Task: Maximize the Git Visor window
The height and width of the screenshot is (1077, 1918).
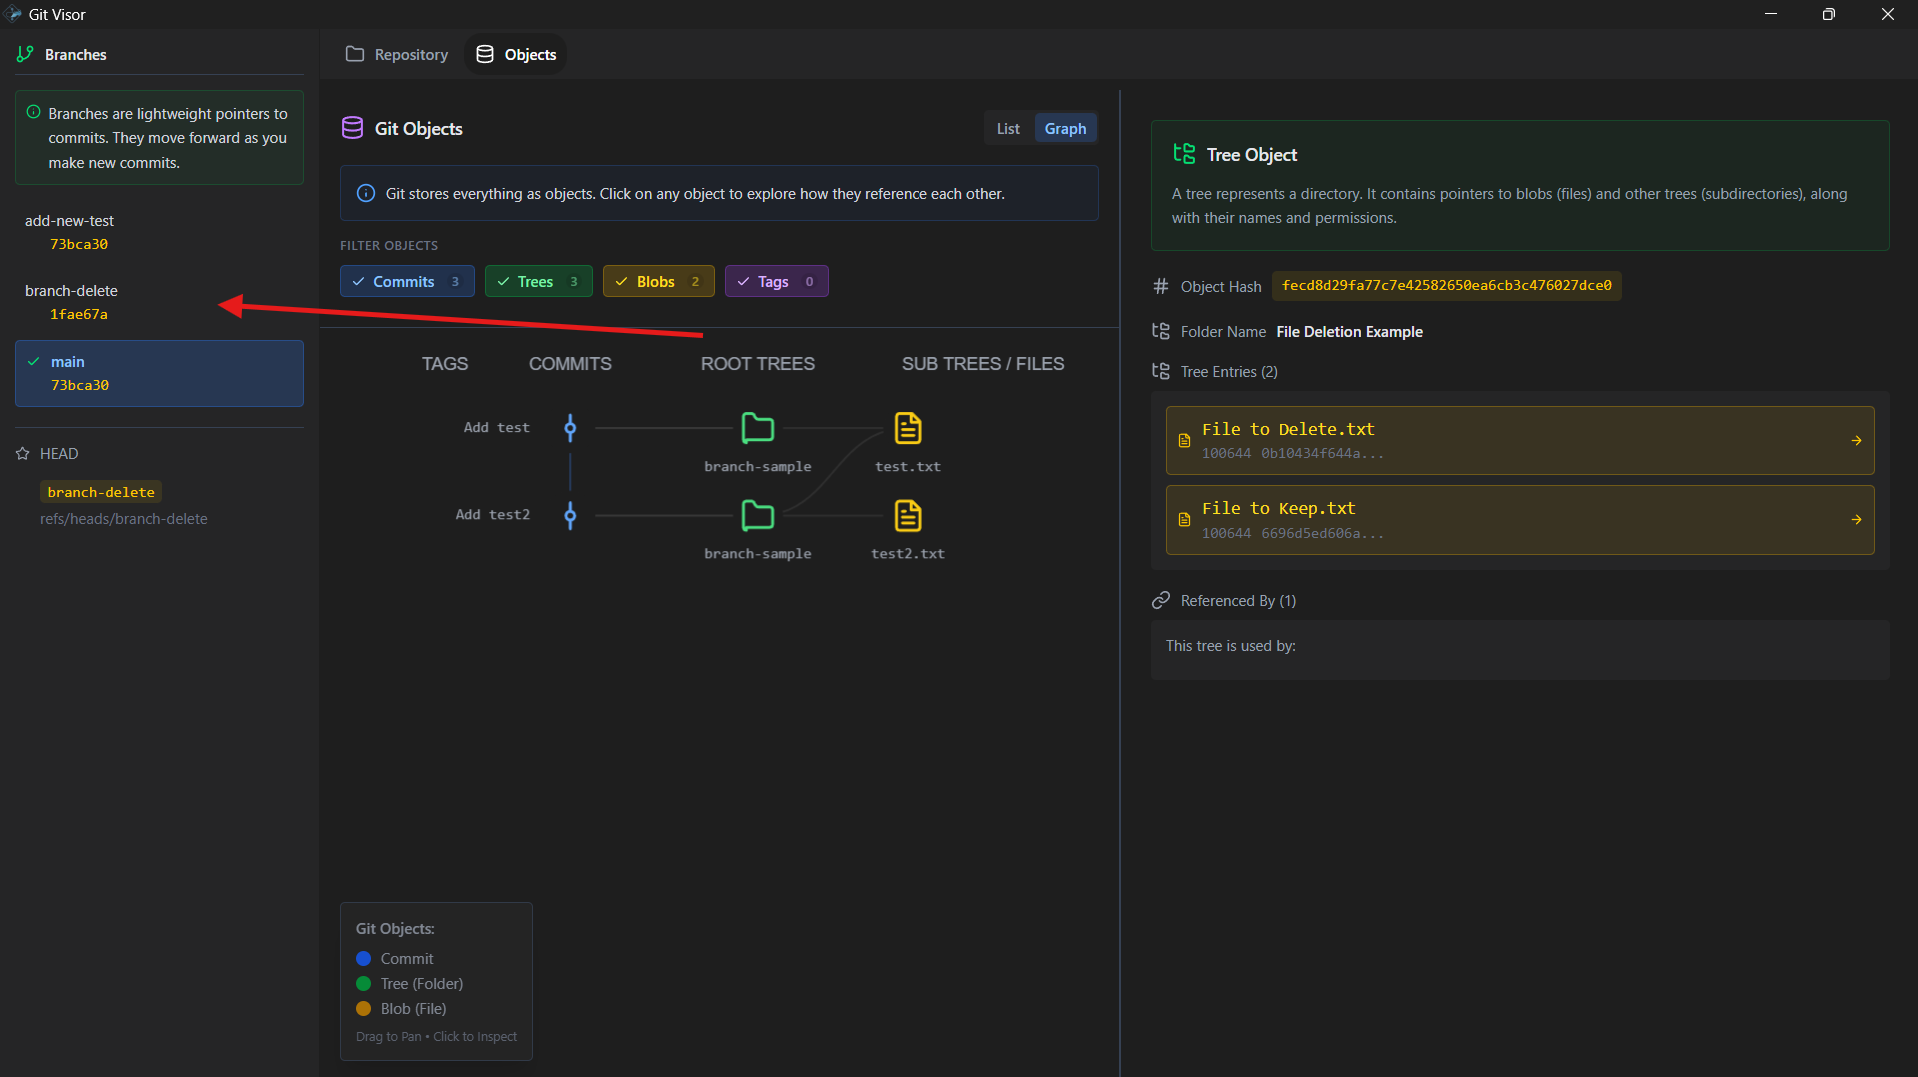Action: 1829,14
